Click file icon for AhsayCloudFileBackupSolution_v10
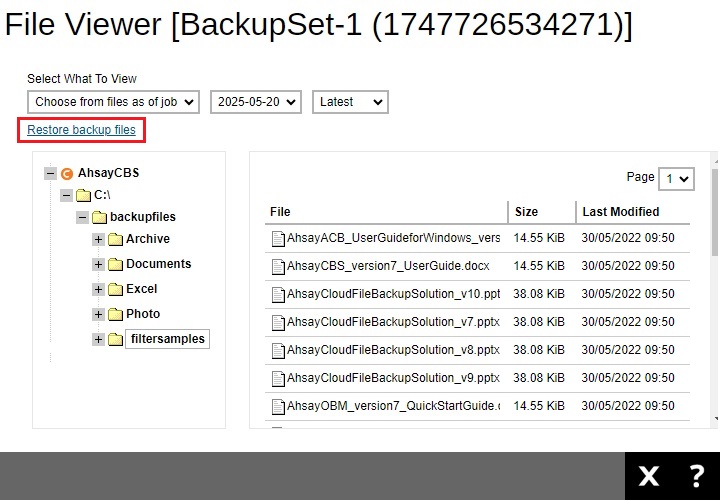 pos(278,295)
